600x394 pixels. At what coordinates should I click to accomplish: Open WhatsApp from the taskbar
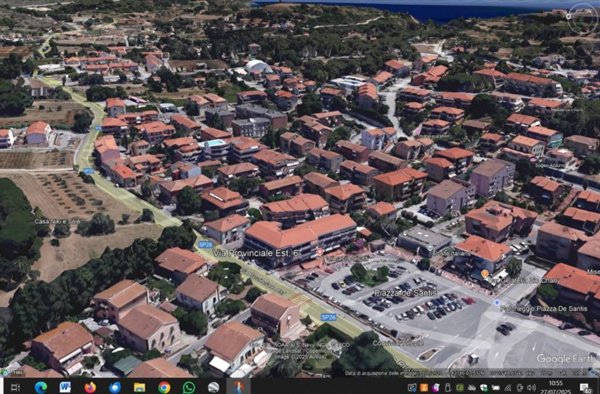point(189,387)
